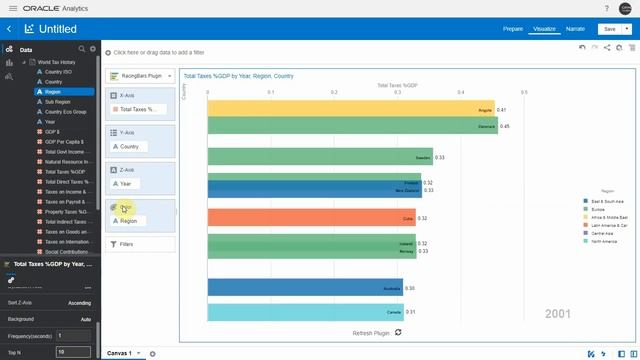Toggle the grammar panel layout icon at far bottom right
640x360 pixels.
(633, 354)
